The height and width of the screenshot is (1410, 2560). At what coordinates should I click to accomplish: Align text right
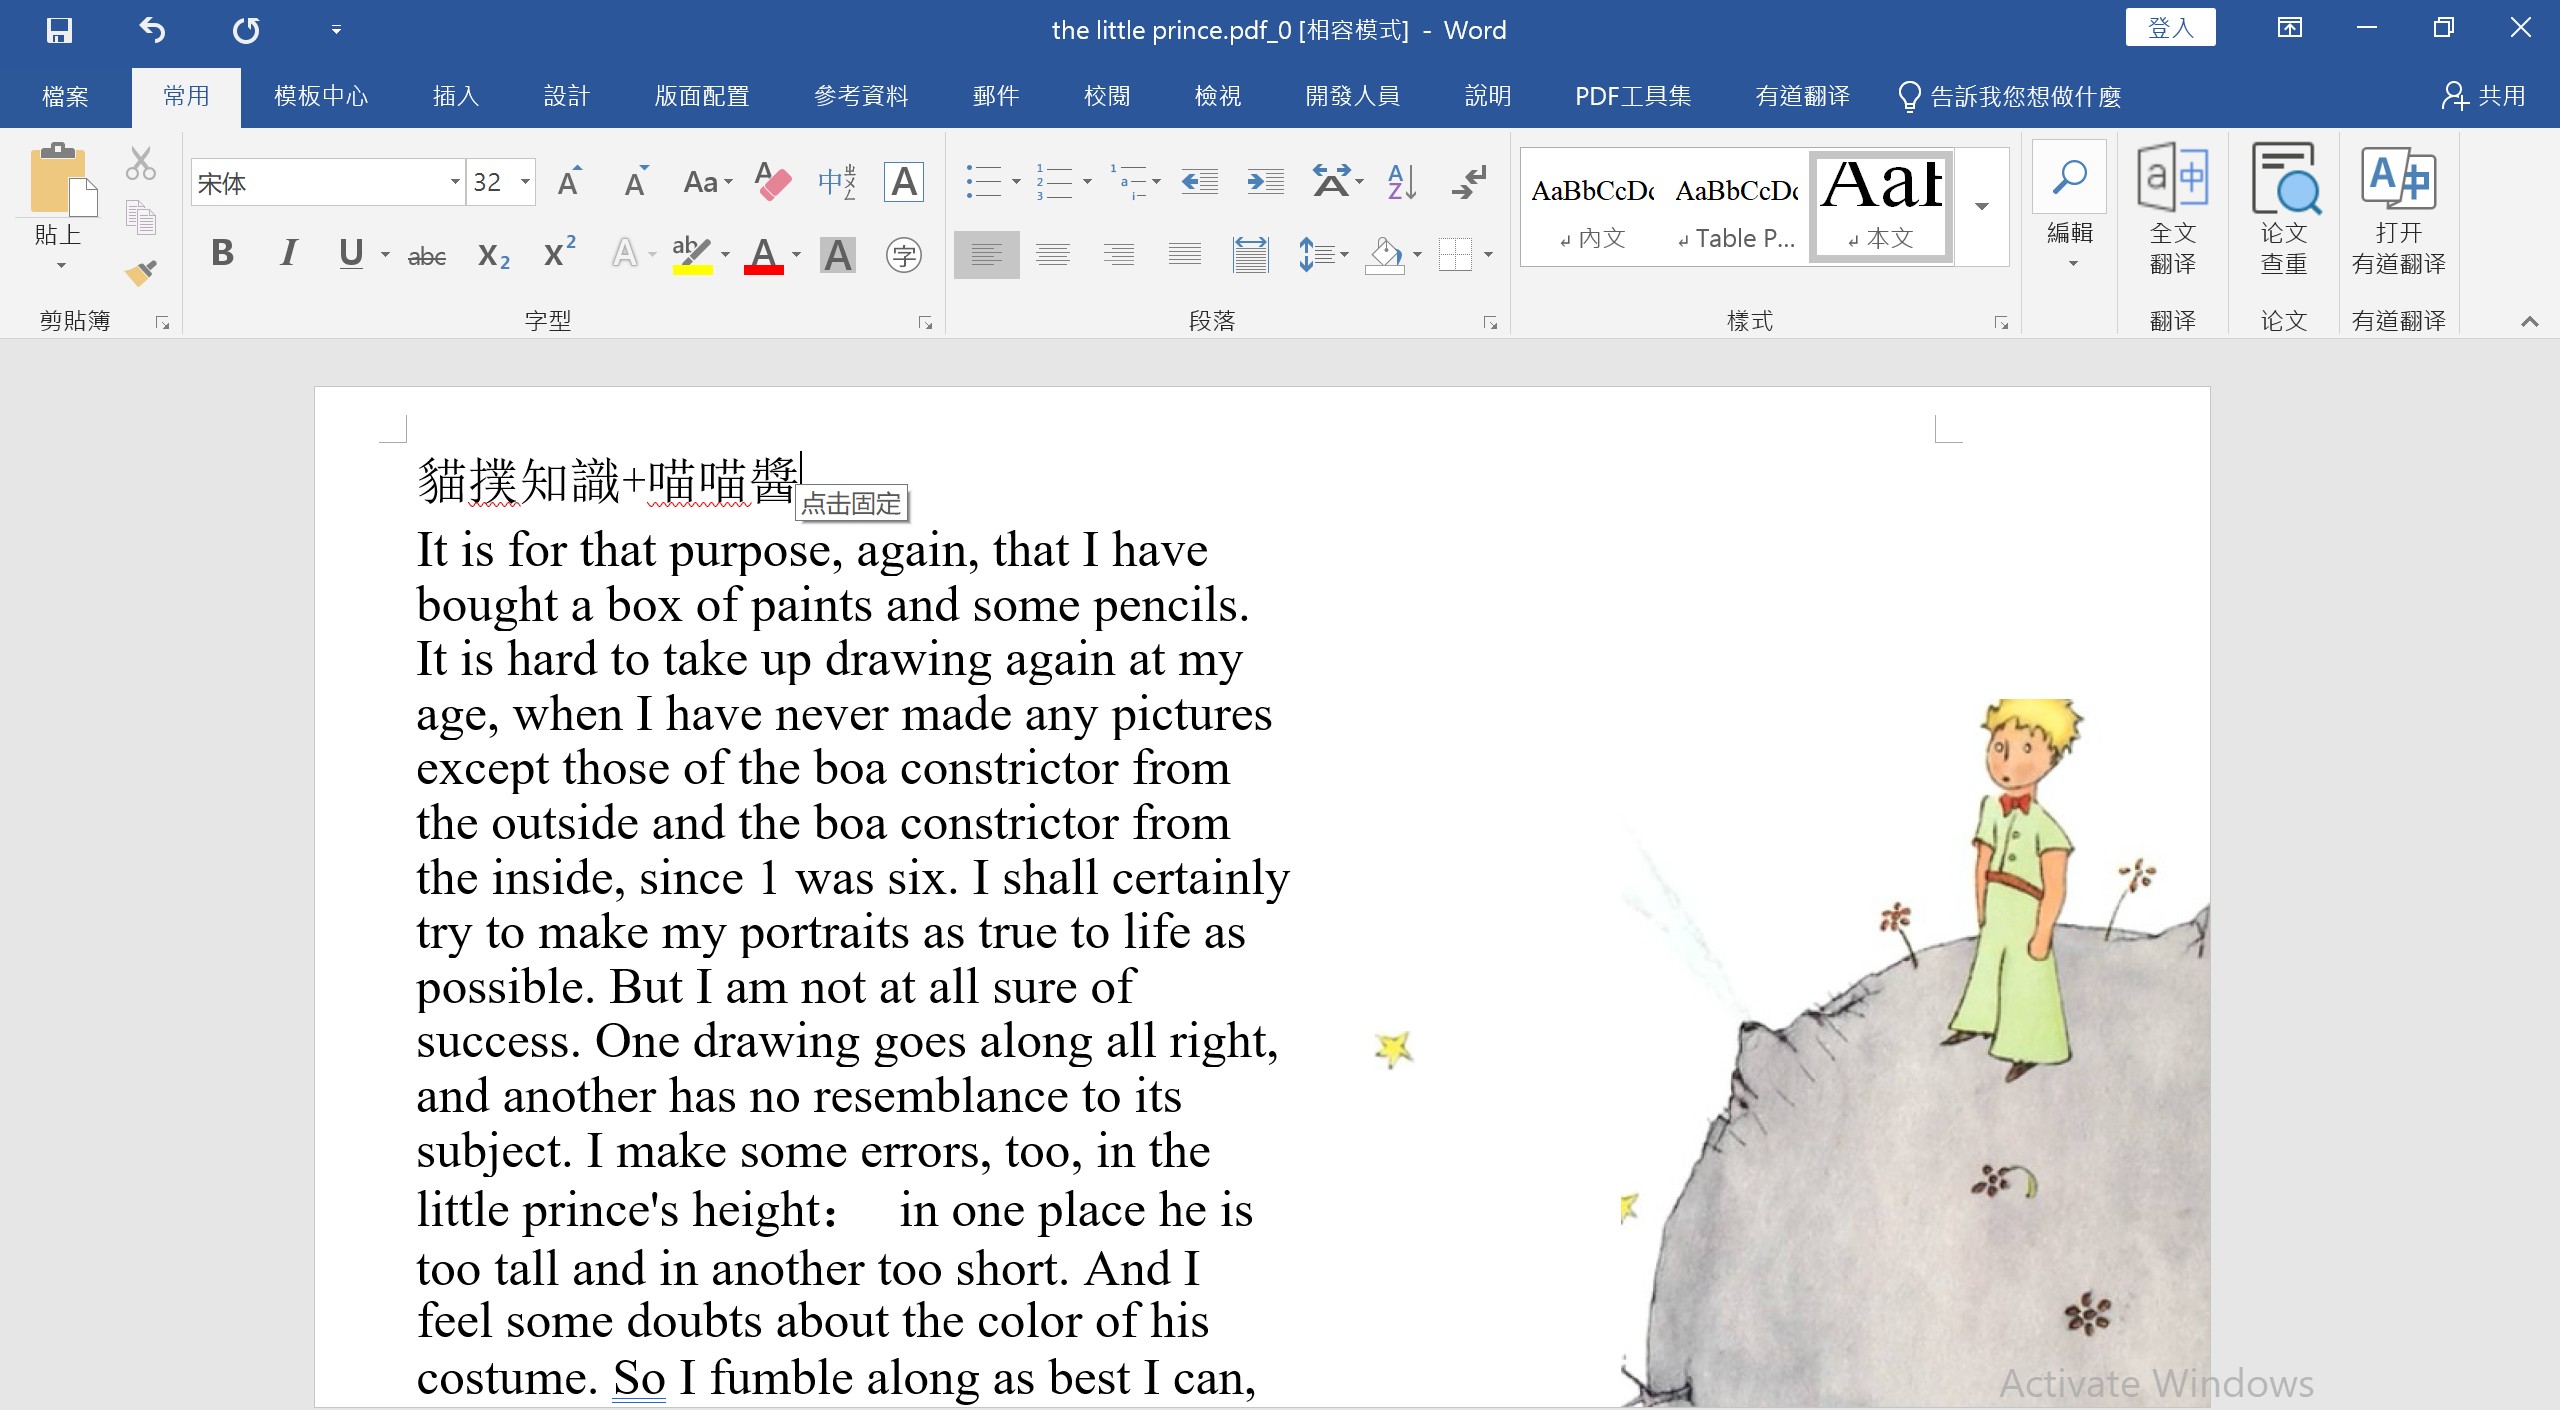click(x=1118, y=255)
